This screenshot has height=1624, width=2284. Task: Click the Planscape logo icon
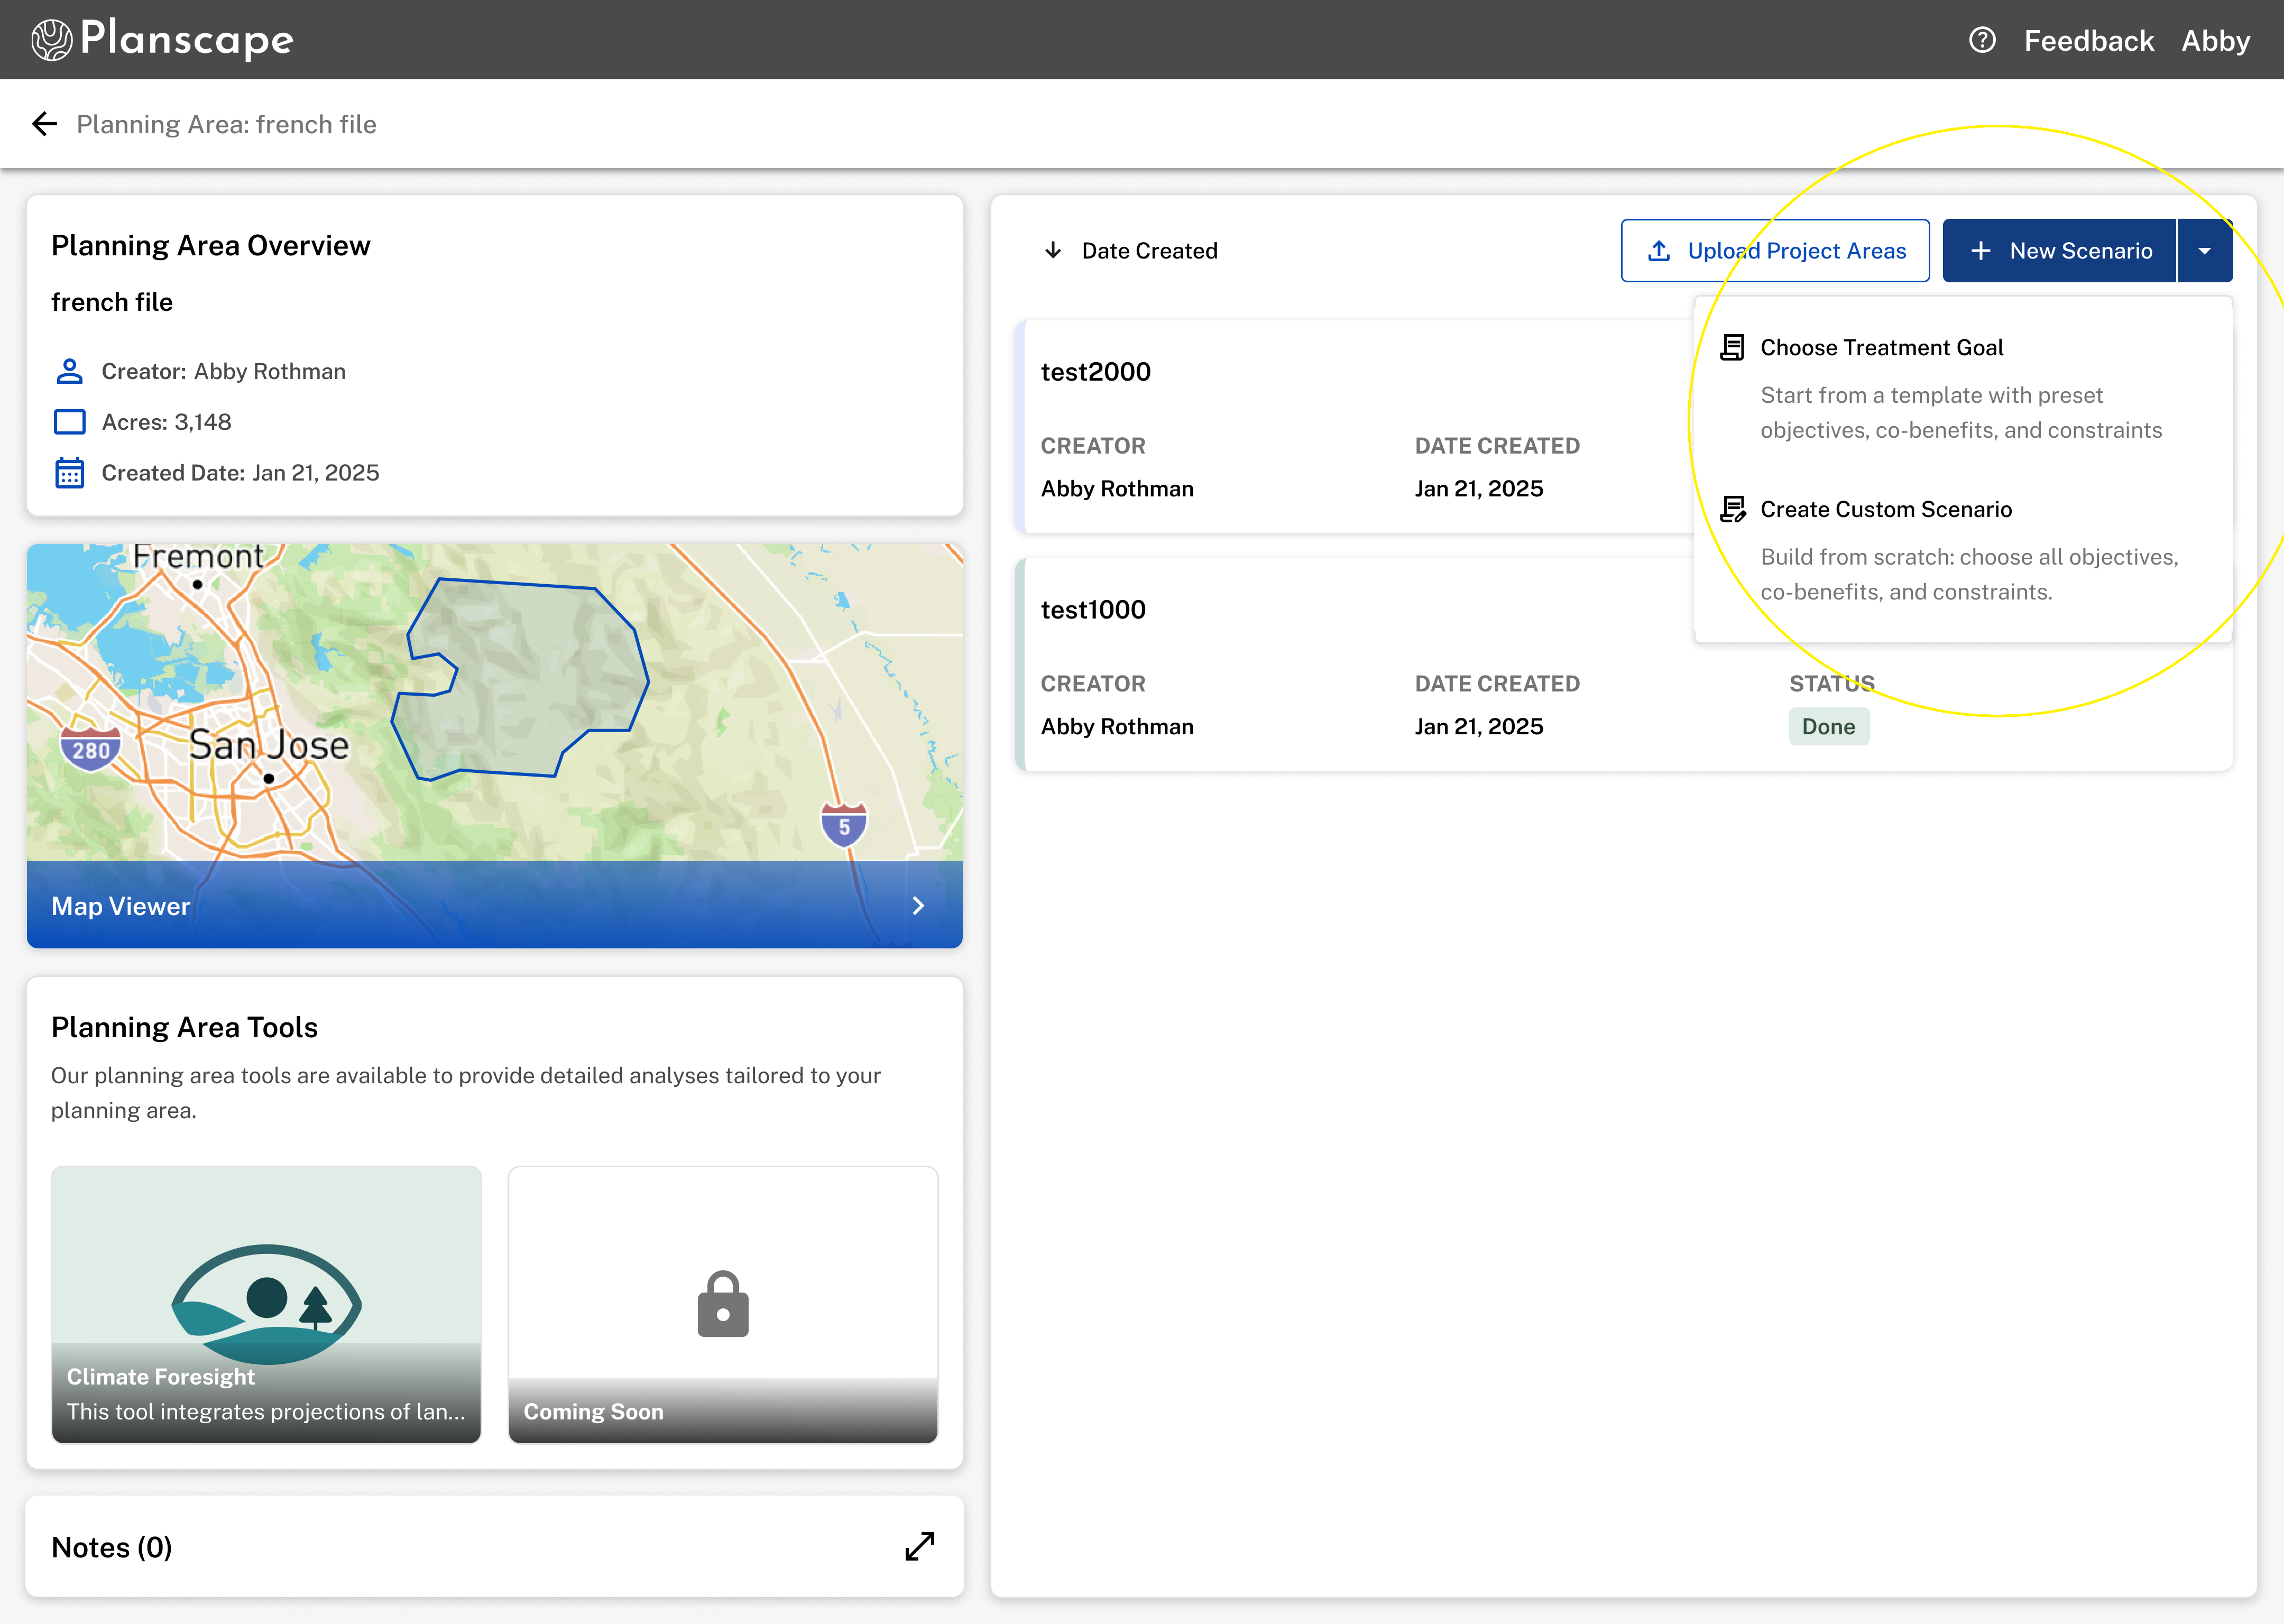(52, 40)
